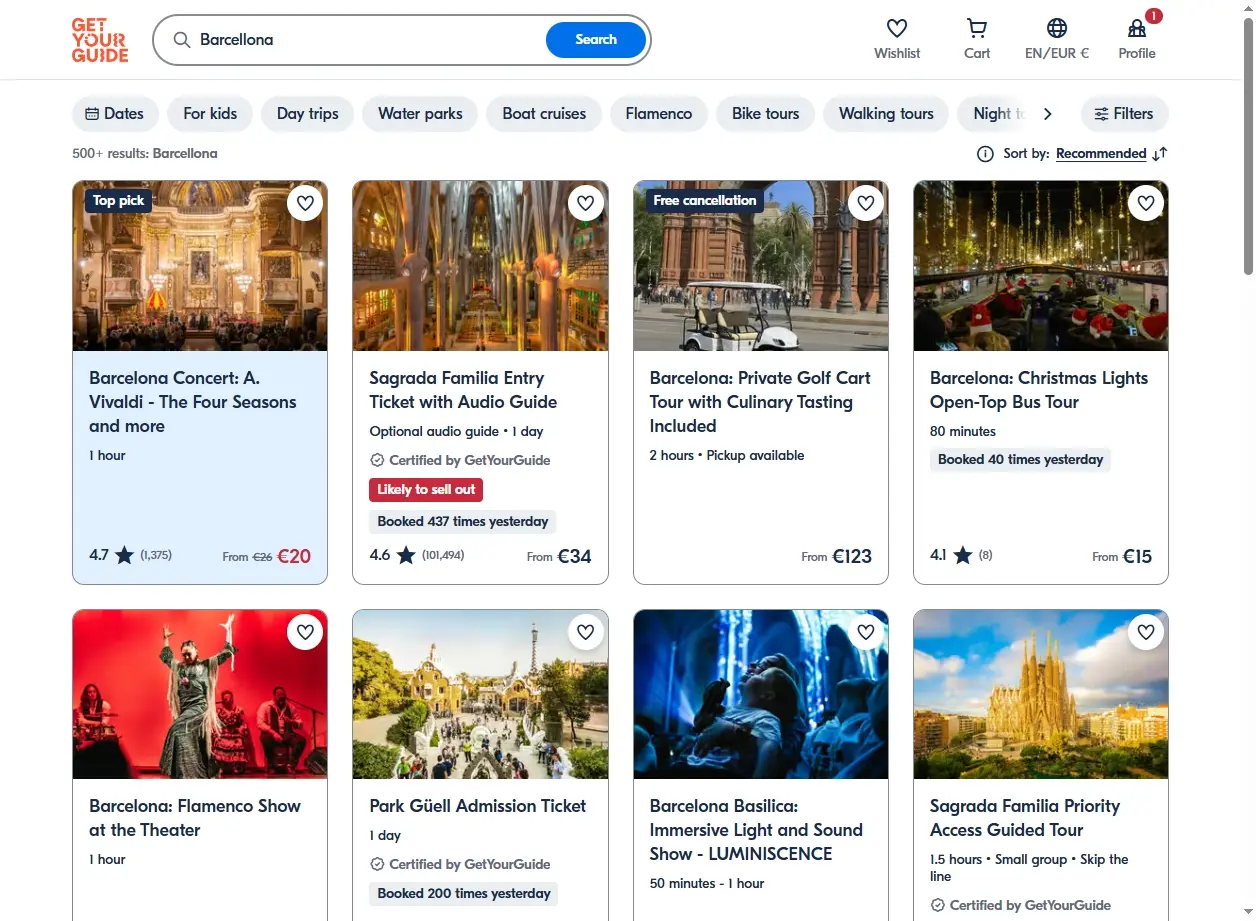Click the Top pick badge
This screenshot has height=921, width=1256.
click(118, 201)
